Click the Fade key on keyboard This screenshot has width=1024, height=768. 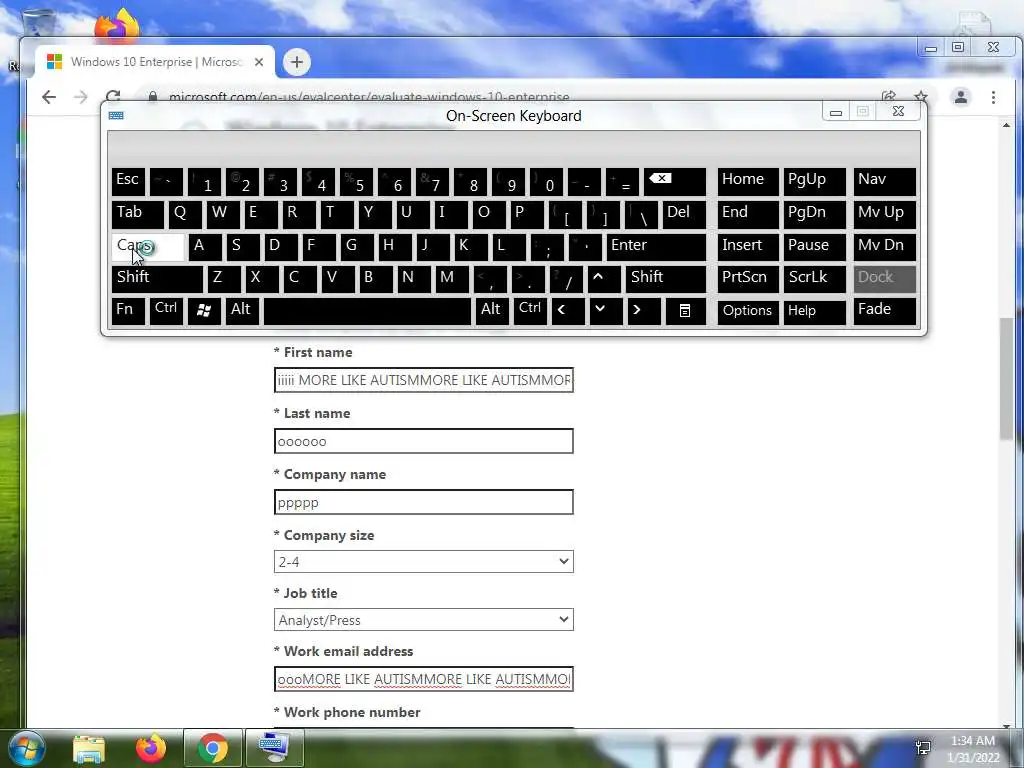click(x=885, y=311)
